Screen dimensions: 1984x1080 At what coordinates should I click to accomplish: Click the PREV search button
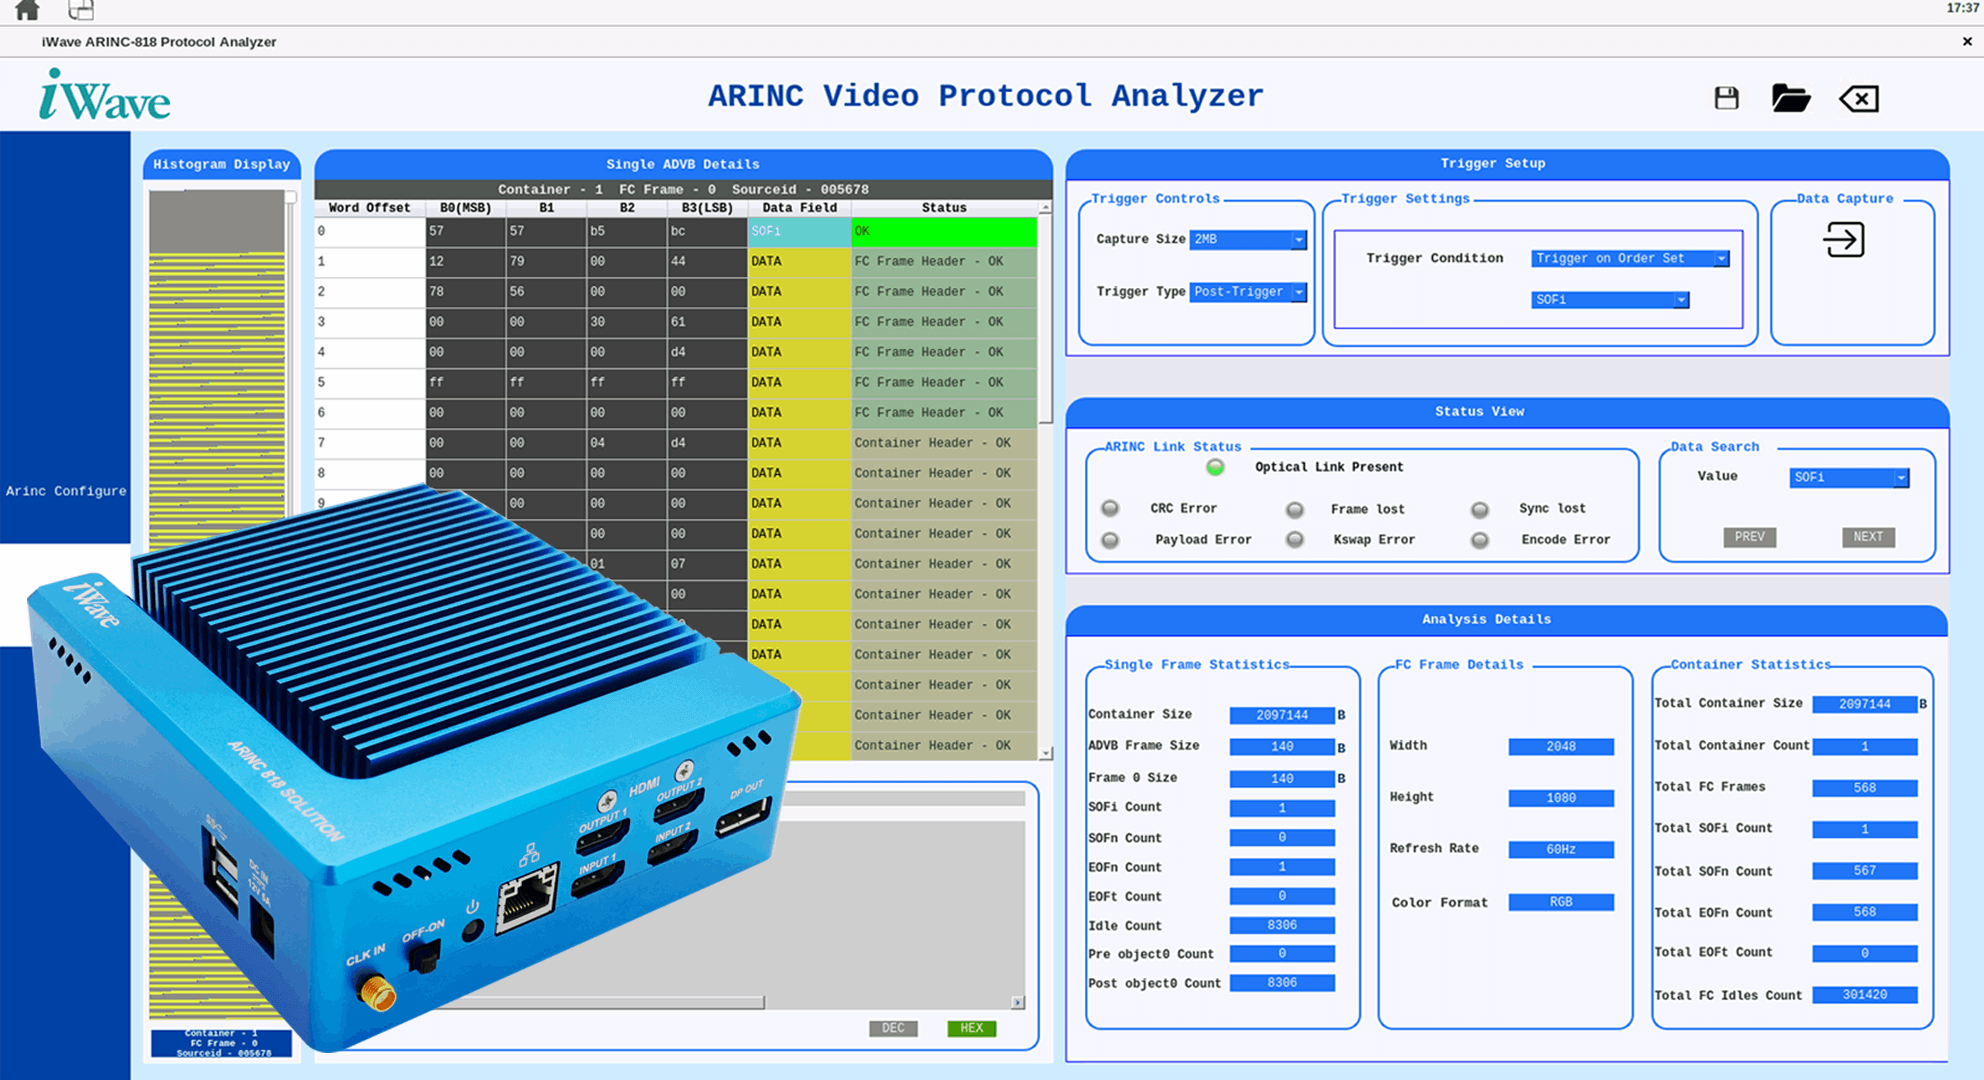[x=1750, y=537]
